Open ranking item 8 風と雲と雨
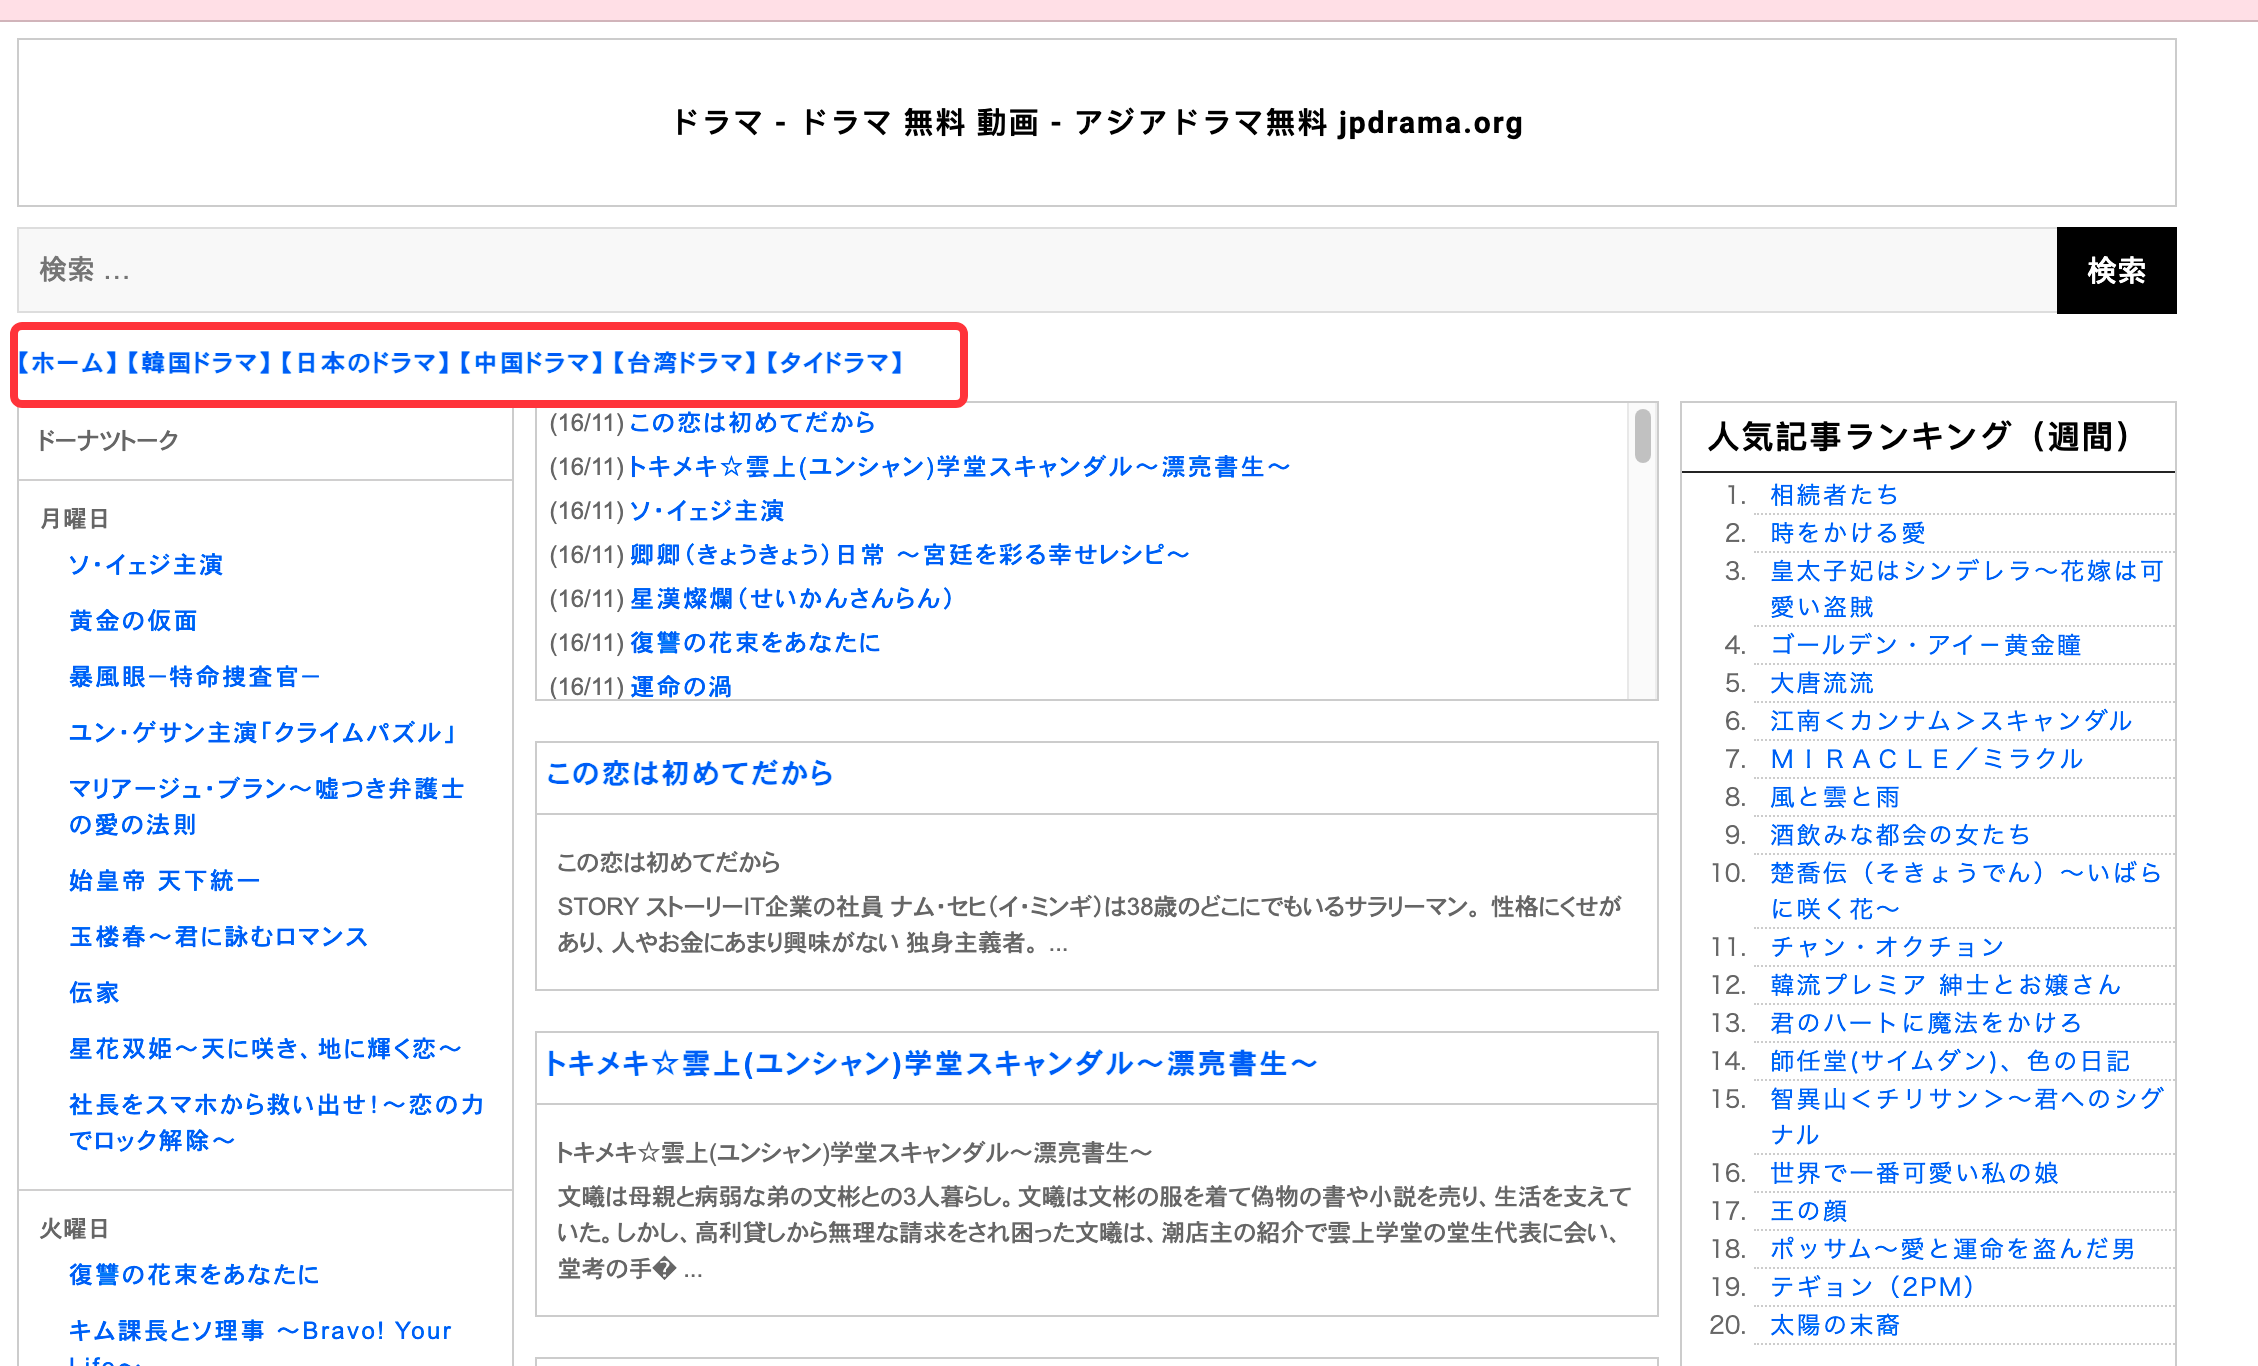The image size is (2258, 1366). pos(1835,797)
